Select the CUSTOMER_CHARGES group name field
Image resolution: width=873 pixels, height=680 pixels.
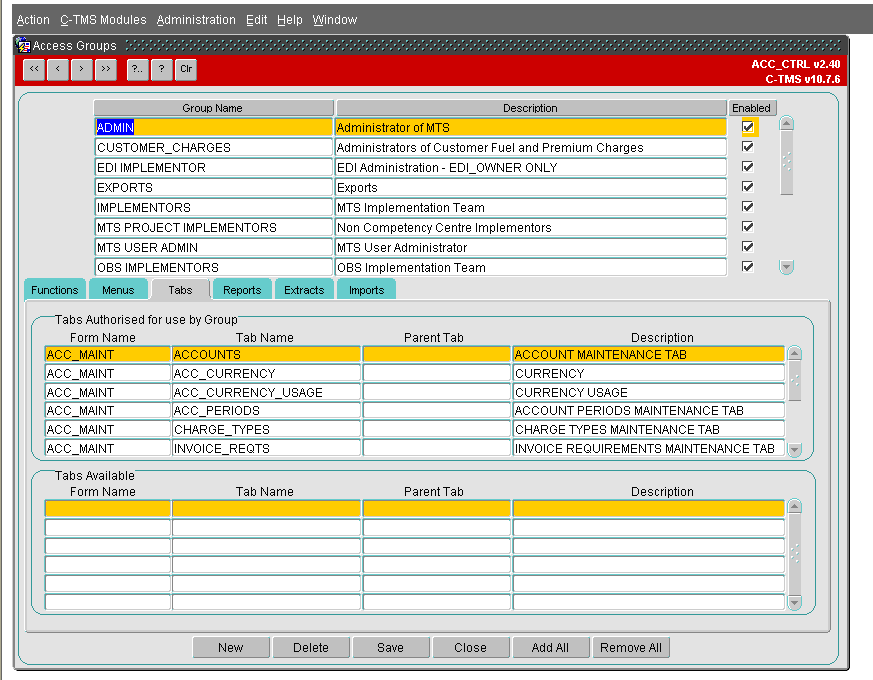coord(214,148)
